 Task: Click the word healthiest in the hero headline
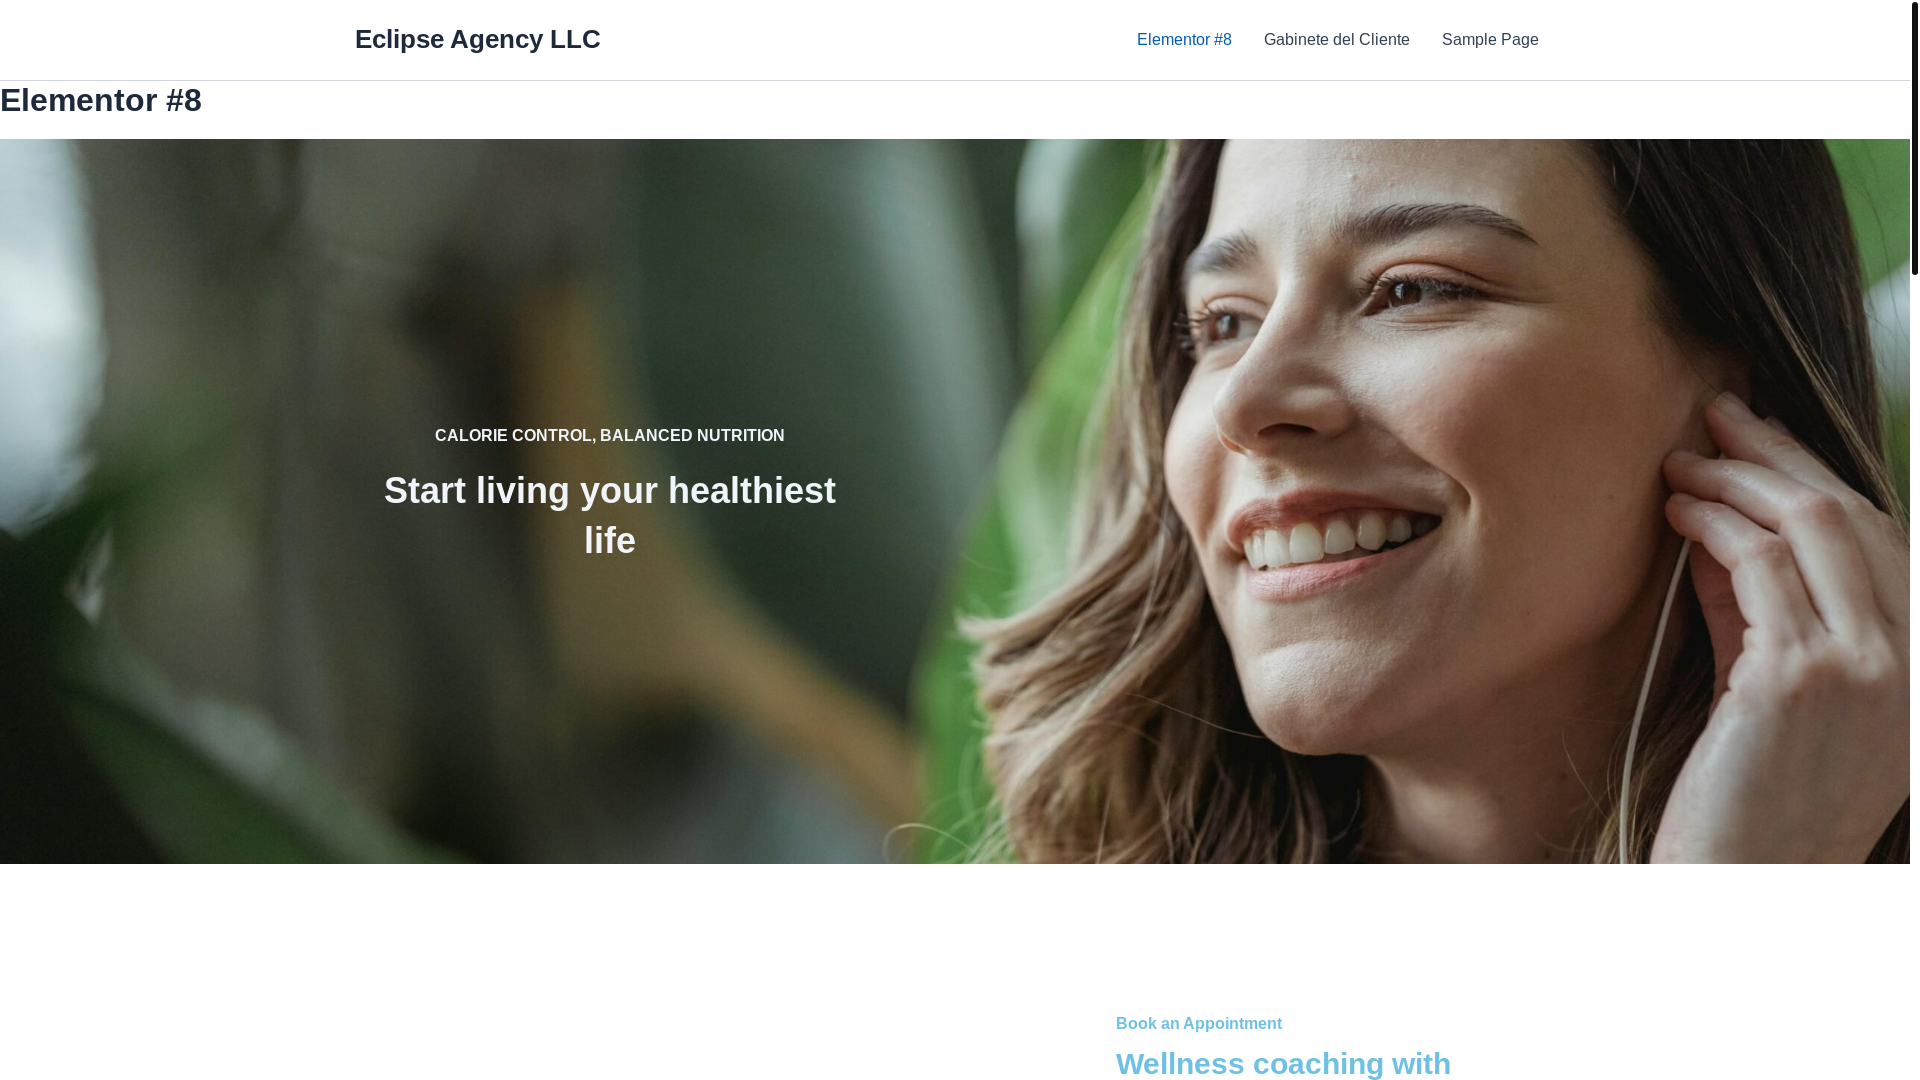pos(751,491)
